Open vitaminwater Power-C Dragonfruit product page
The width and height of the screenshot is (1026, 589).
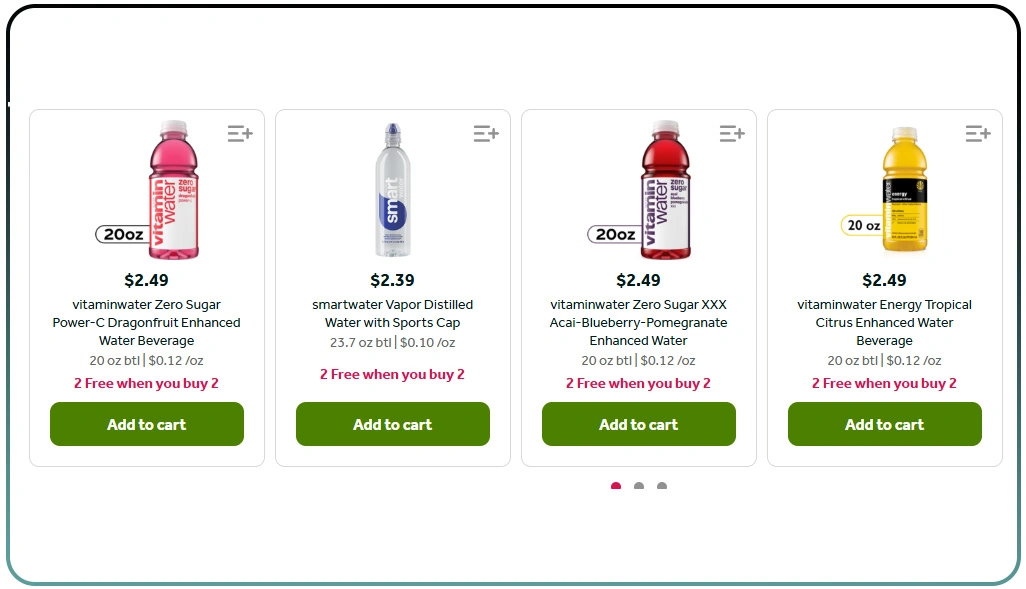pyautogui.click(x=146, y=322)
